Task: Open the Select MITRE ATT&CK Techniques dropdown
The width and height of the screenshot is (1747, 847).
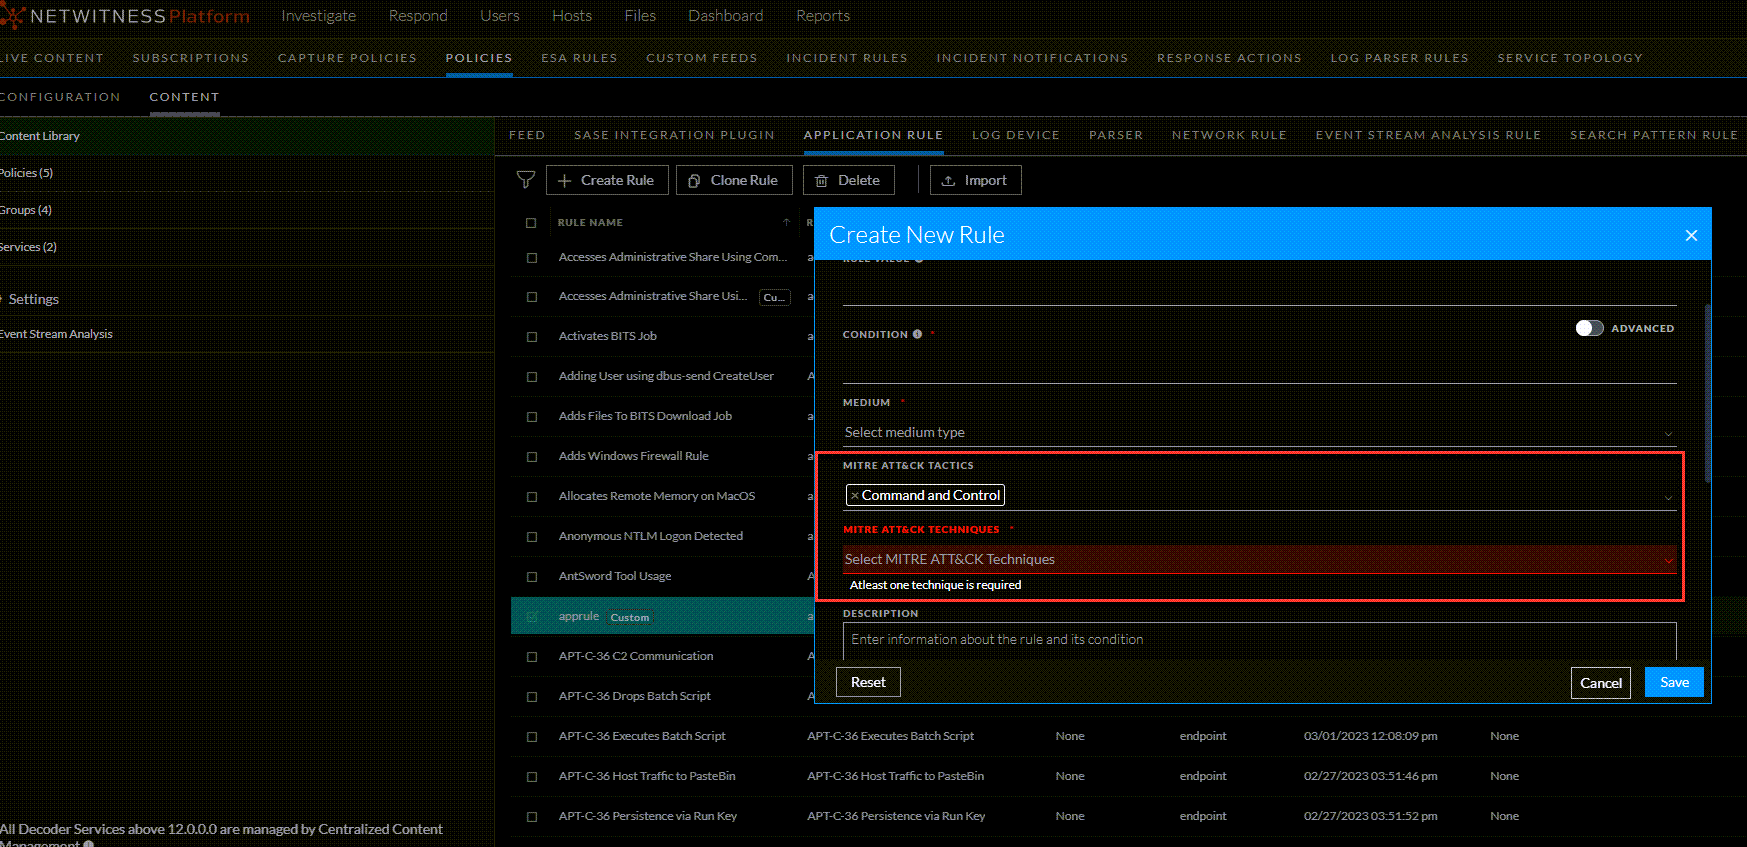Action: 1259,559
